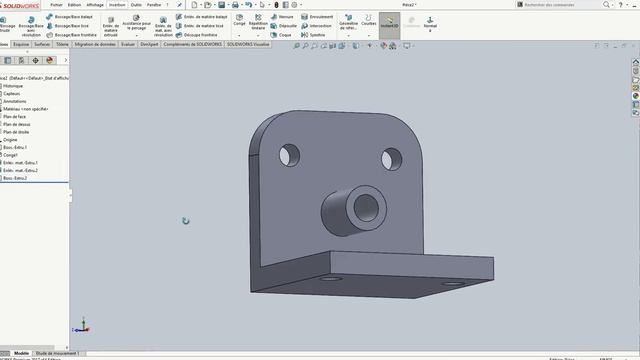Image resolution: width=640 pixels, height=360 pixels.
Task: Select Matériau <non spécifié> tree item
Action: pyautogui.click(x=26, y=109)
